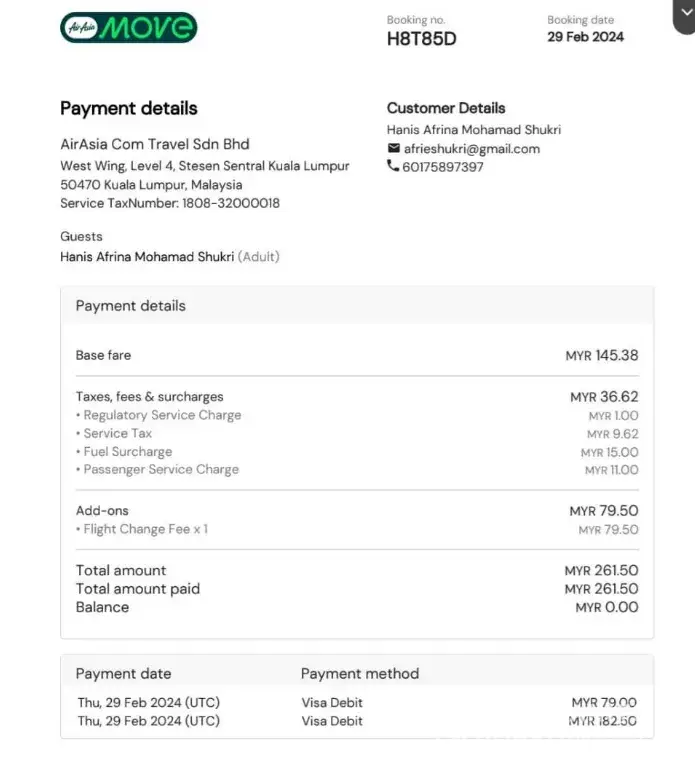This screenshot has width=695, height=767.
Task: Select the AirAsia Com Travel Sdn Bhd name
Action: [155, 144]
